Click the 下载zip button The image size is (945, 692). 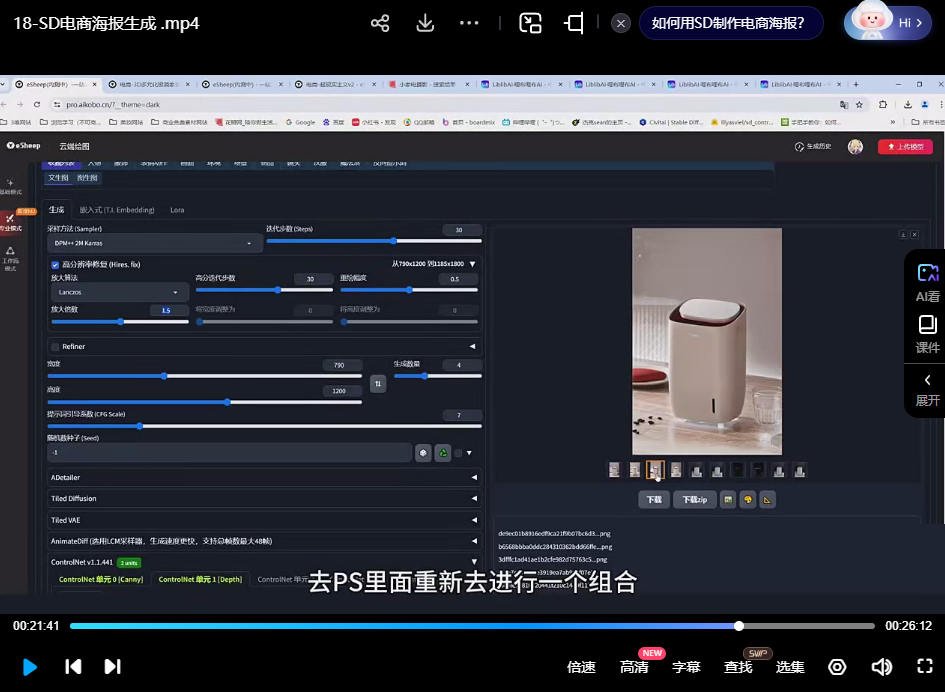tap(694, 499)
